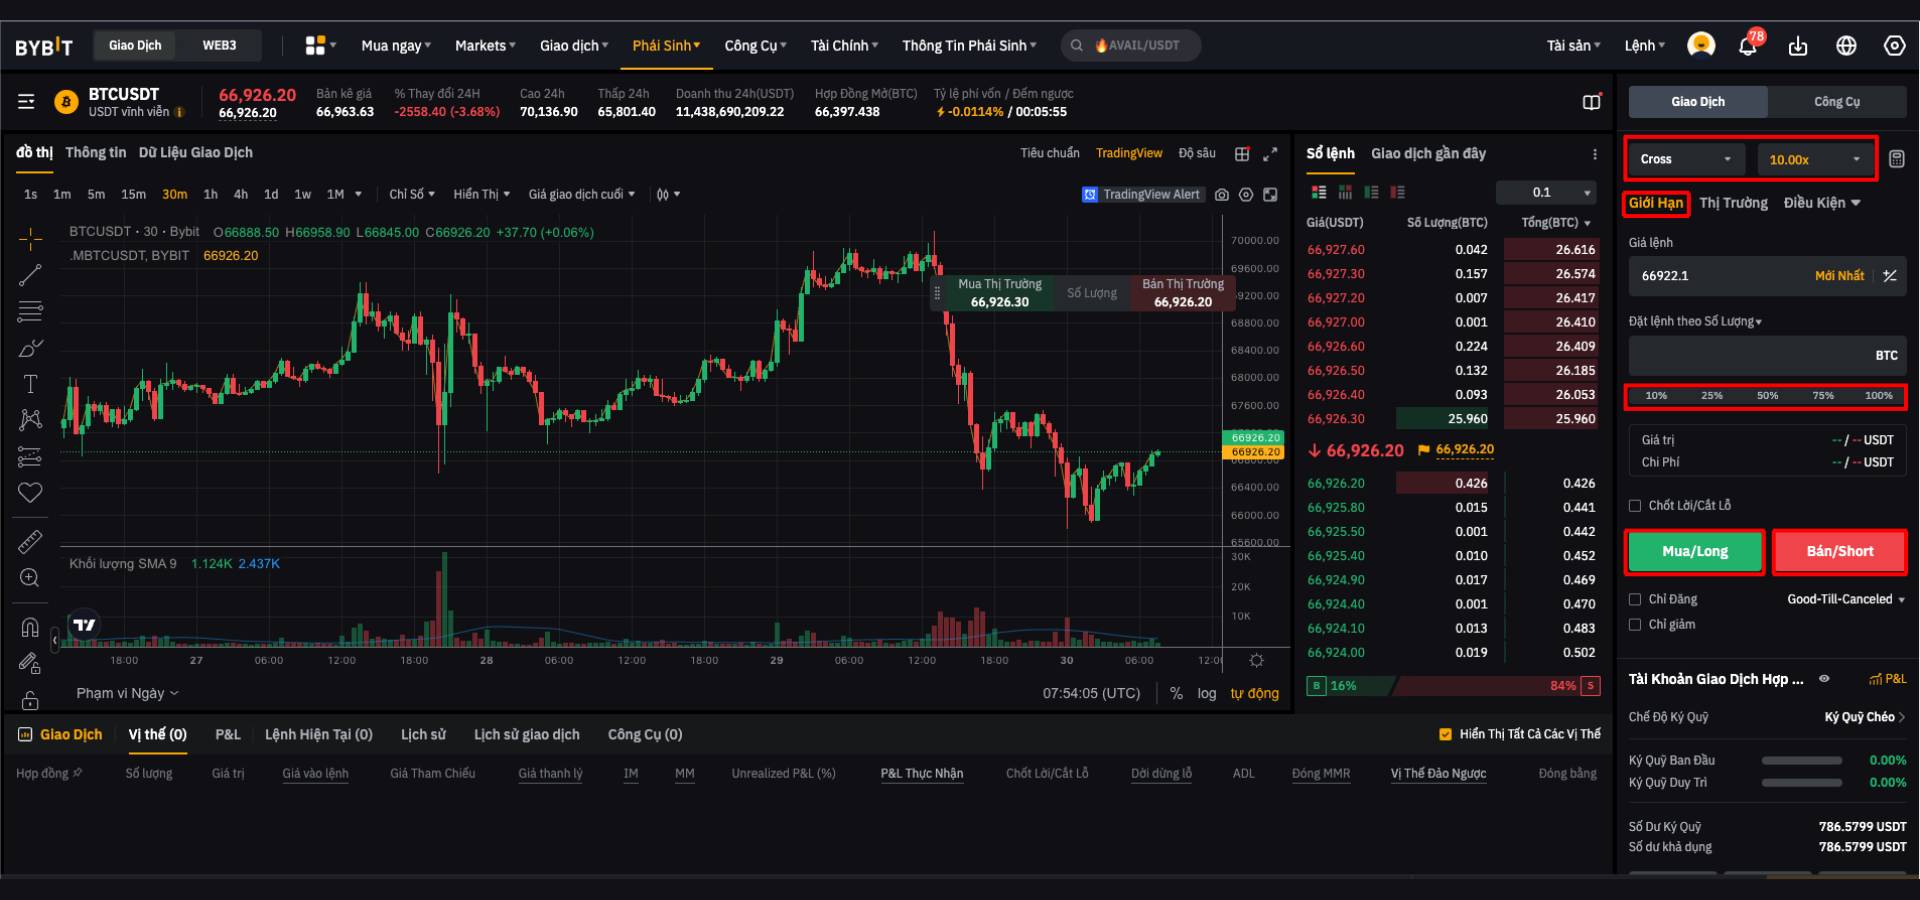The width and height of the screenshot is (1920, 900).
Task: Toggle account balance visibility eye icon
Action: pos(1824,679)
